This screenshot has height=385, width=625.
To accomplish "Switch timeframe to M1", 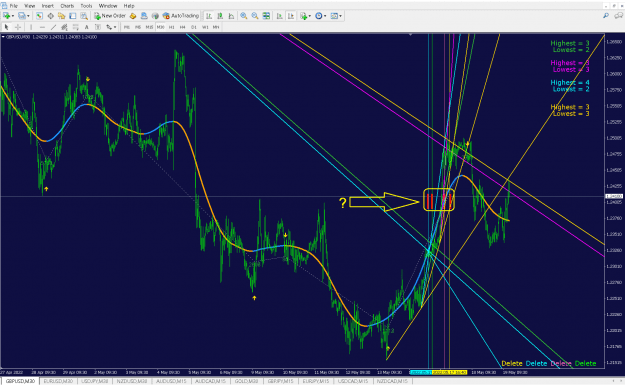I will point(126,27).
